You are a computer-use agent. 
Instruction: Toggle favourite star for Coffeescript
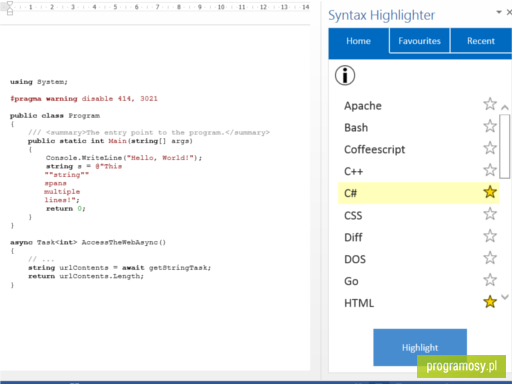[x=490, y=148]
